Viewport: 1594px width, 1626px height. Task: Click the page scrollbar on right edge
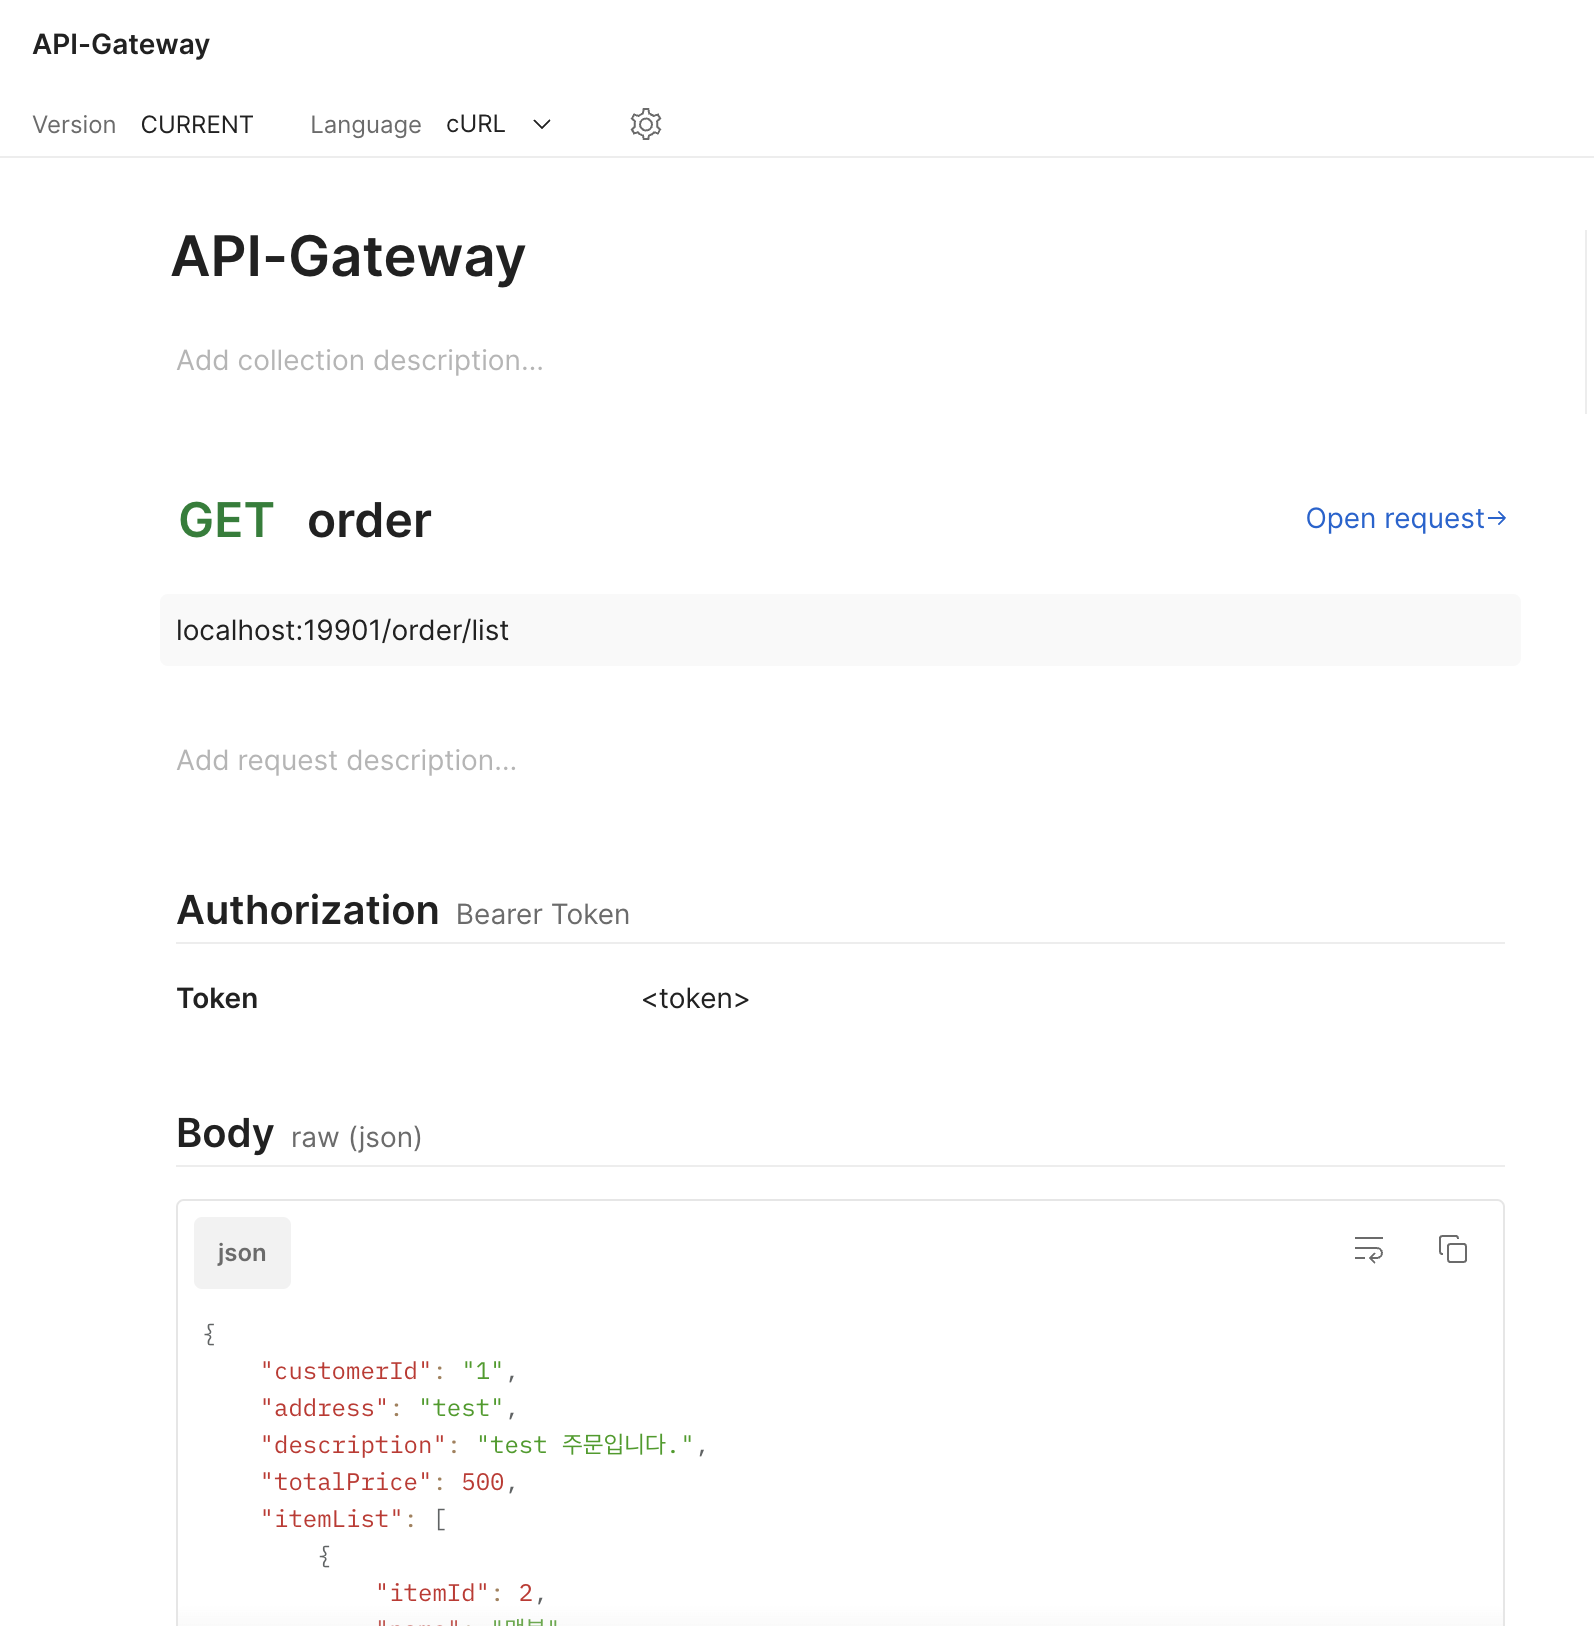(x=1587, y=320)
